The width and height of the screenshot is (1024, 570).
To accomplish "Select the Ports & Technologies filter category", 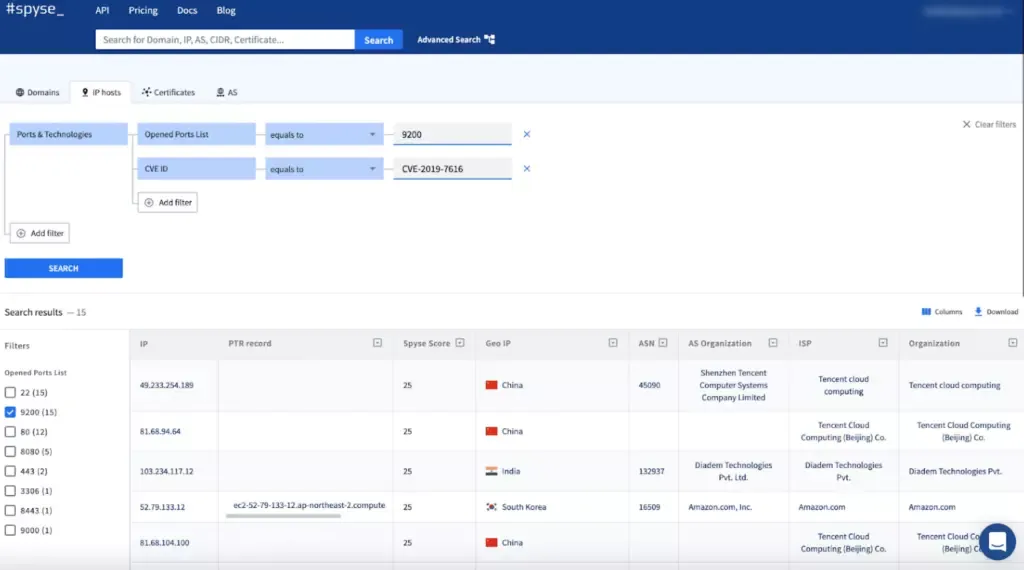I will coord(69,135).
